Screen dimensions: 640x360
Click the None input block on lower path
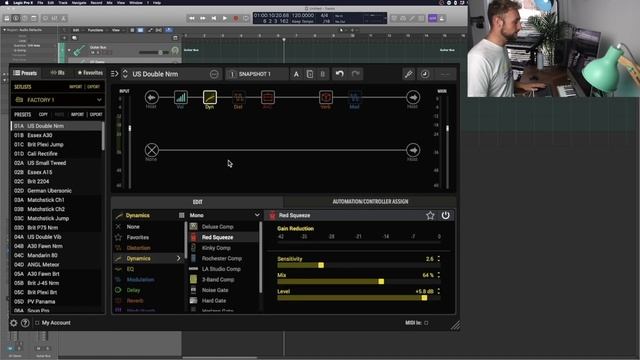[151, 150]
